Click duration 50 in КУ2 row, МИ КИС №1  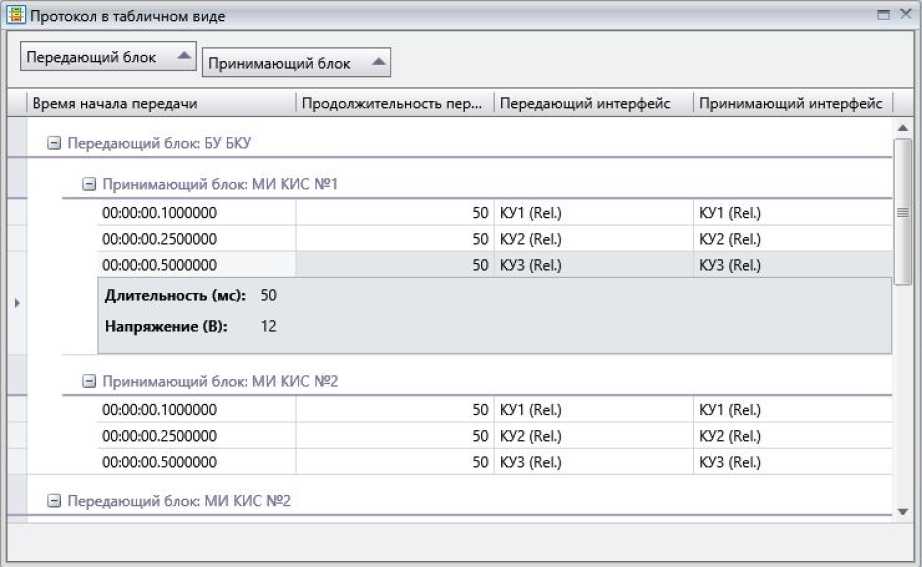[480, 239]
